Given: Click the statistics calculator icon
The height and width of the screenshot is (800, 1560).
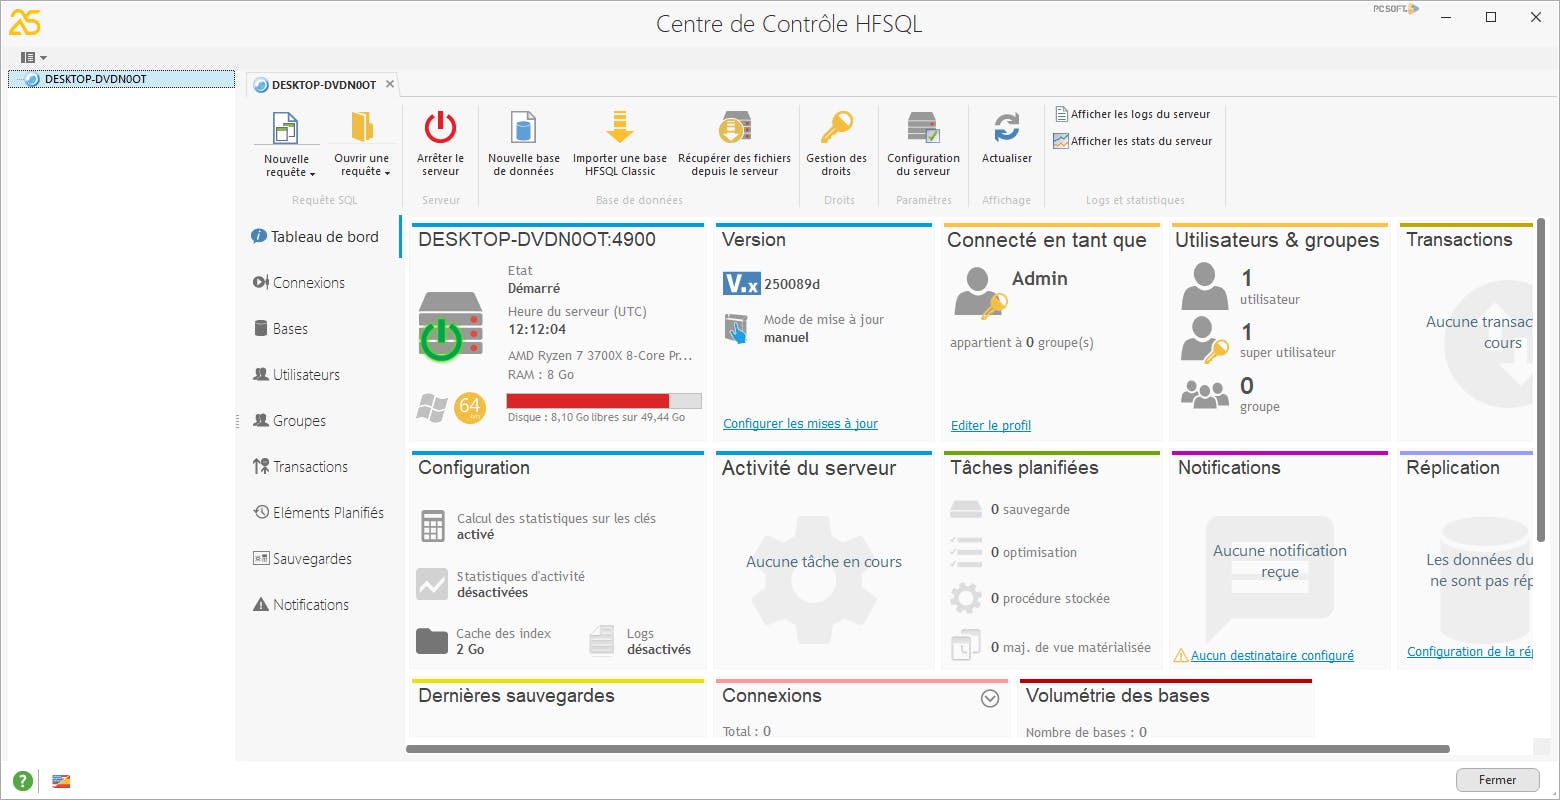Looking at the screenshot, I should (432, 526).
